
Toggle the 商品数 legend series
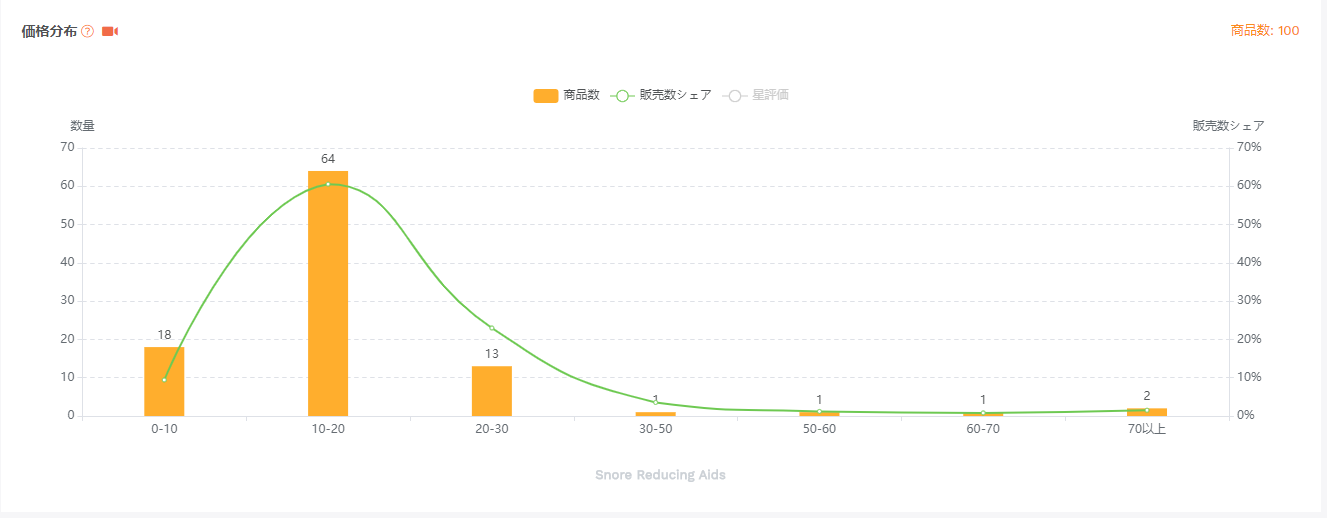pos(566,95)
